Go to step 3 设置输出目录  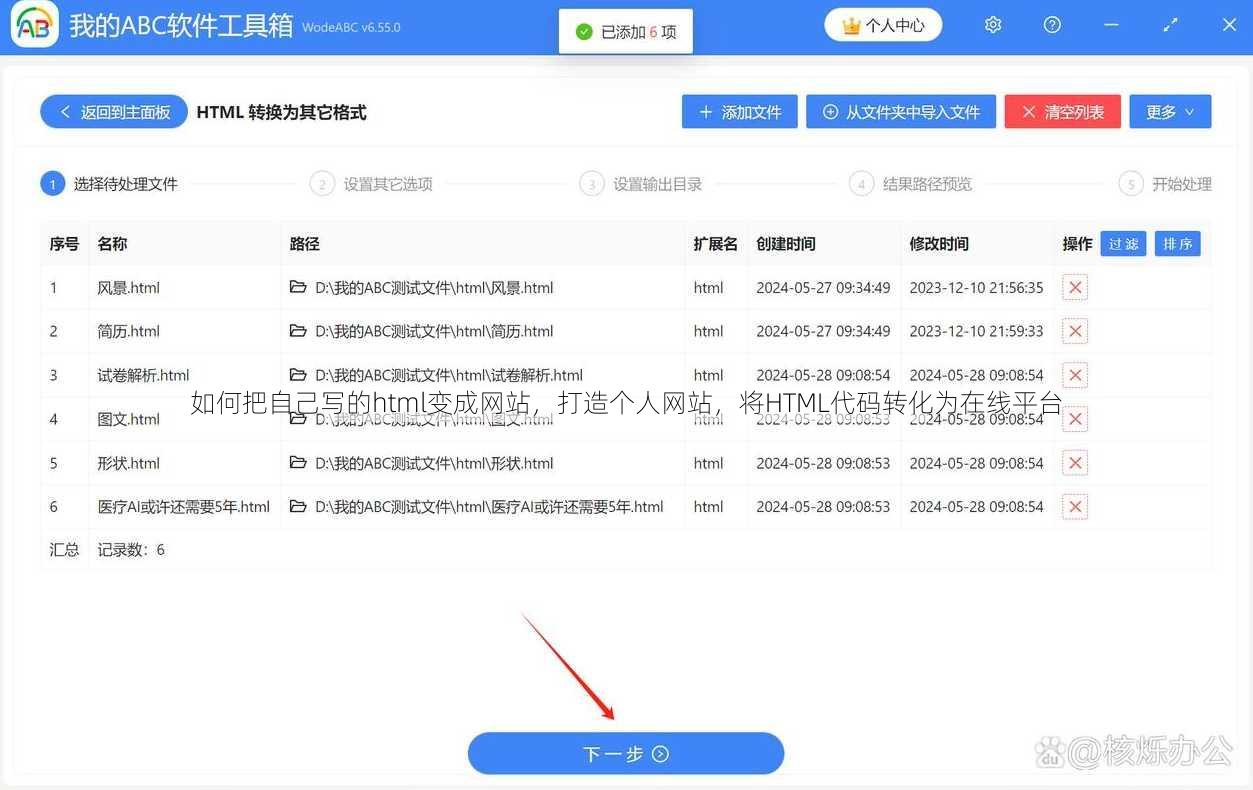coord(641,184)
